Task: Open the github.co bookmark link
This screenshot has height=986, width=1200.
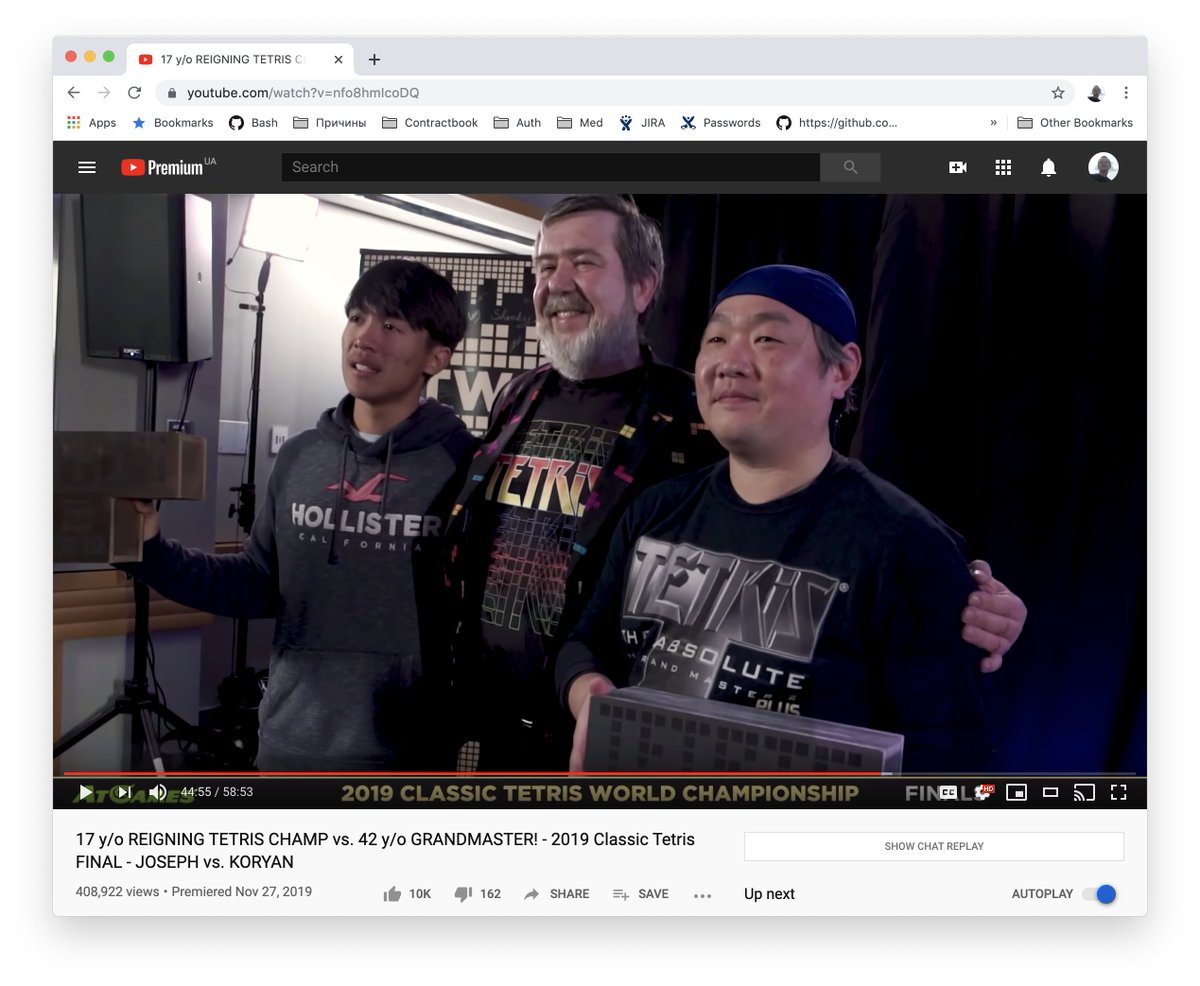Action: (x=837, y=122)
